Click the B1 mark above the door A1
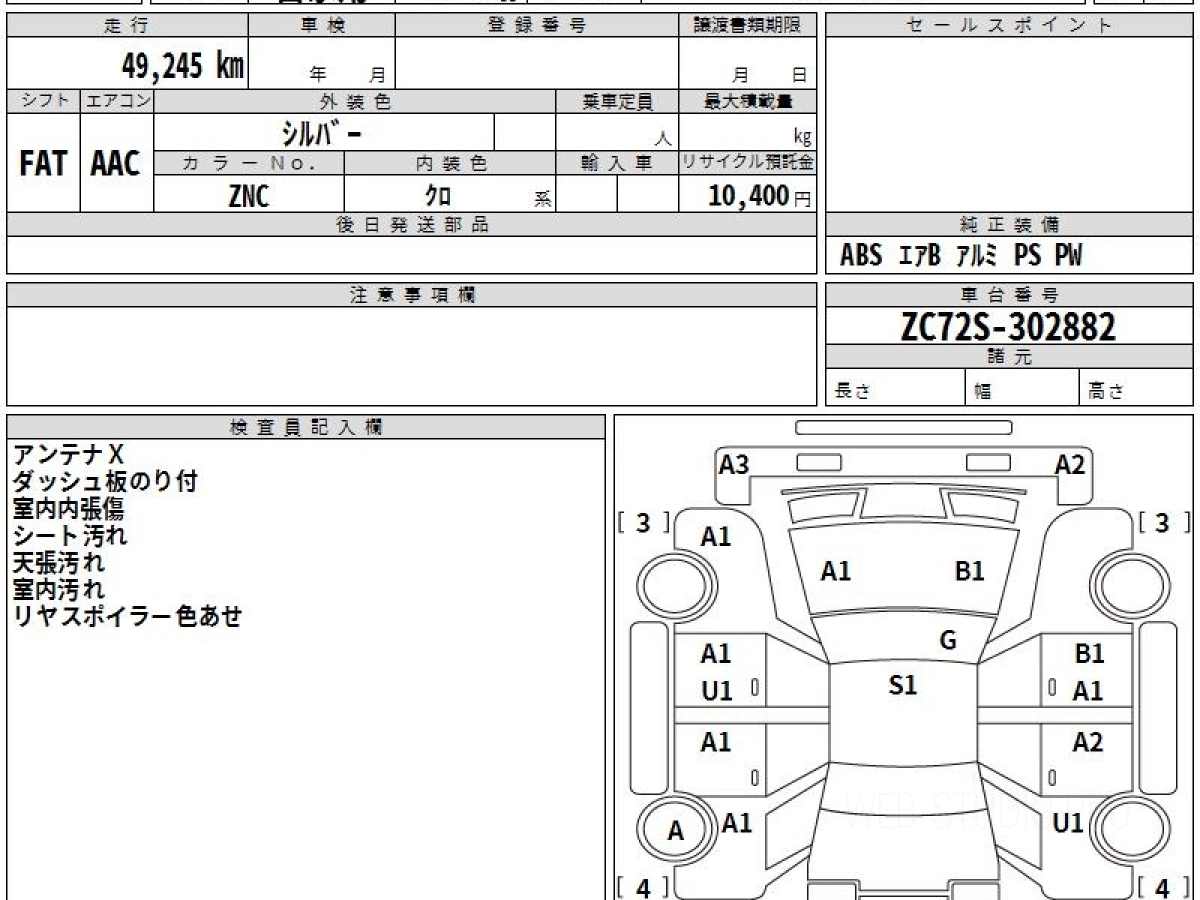Image resolution: width=1200 pixels, height=900 pixels. pos(1089,654)
